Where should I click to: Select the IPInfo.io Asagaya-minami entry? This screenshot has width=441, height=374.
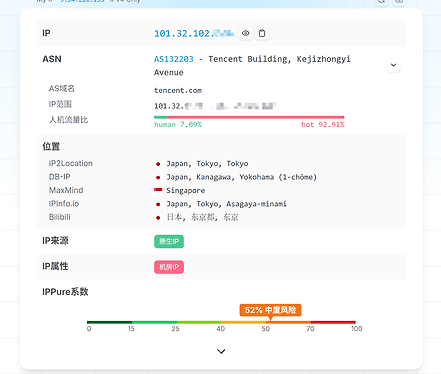pyautogui.click(x=226, y=204)
